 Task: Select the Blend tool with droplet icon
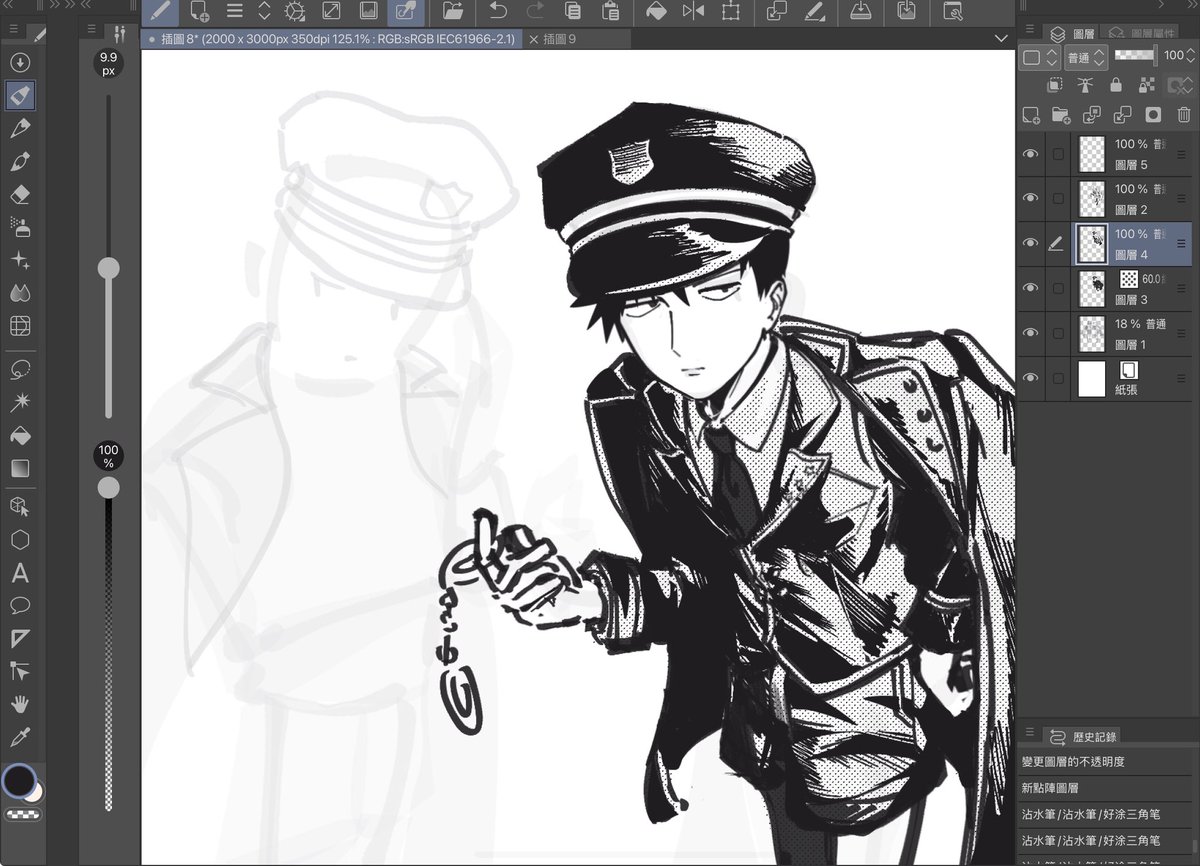pos(19,294)
